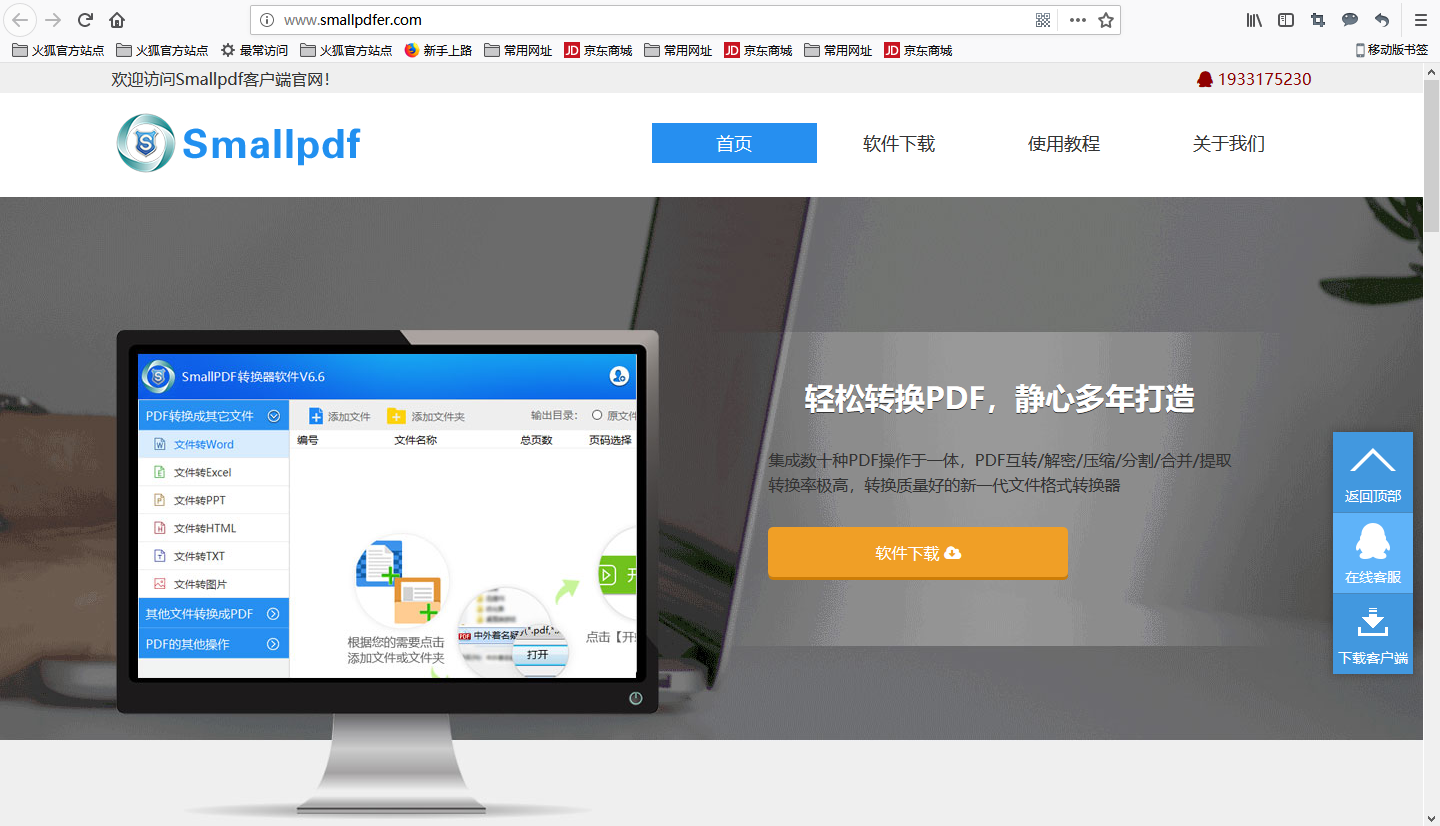Open the 最常访问 bookmark with gear icon
Image resolution: width=1440 pixels, height=826 pixels.
coord(254,50)
